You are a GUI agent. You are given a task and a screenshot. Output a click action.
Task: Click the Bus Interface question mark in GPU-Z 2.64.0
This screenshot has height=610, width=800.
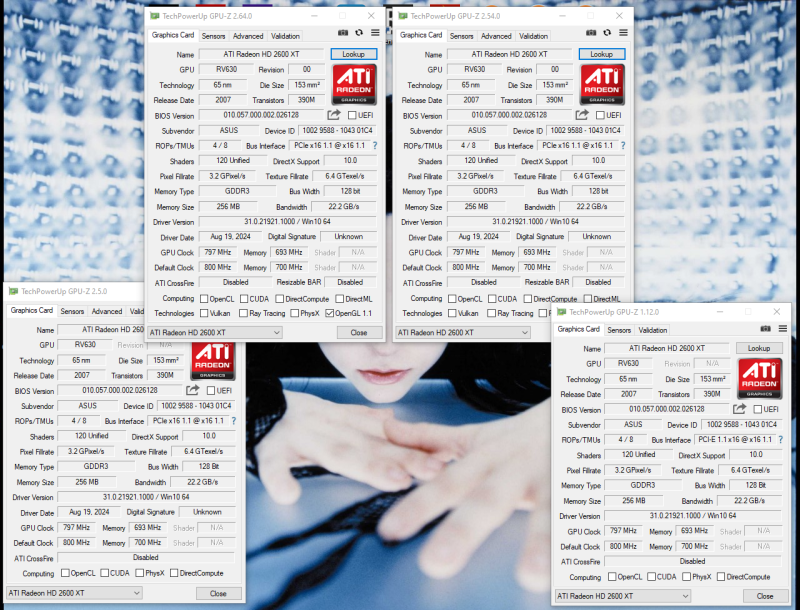[x=375, y=145]
